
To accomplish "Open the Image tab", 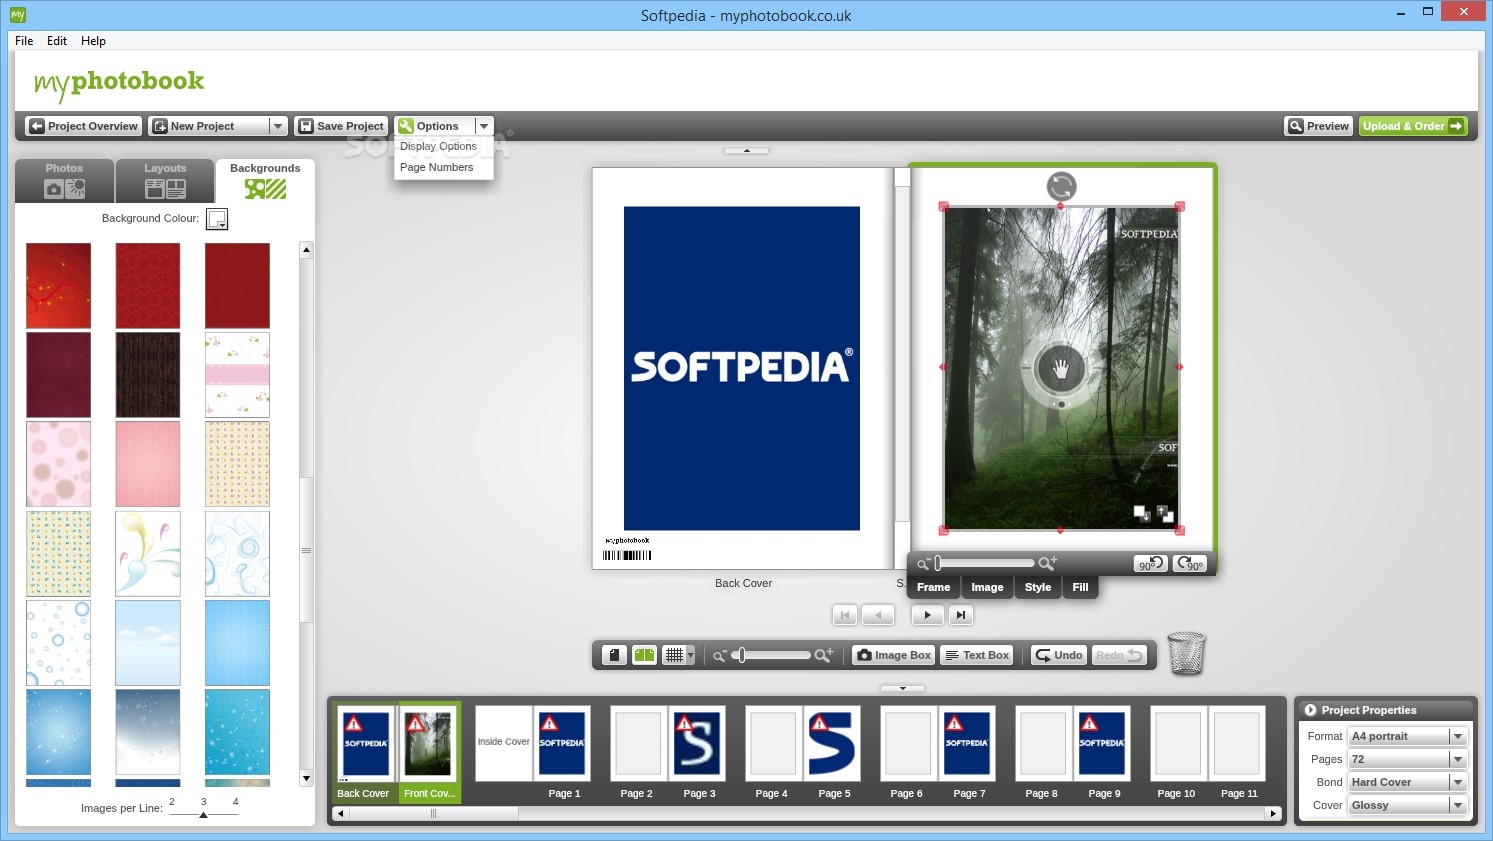I will click(987, 587).
